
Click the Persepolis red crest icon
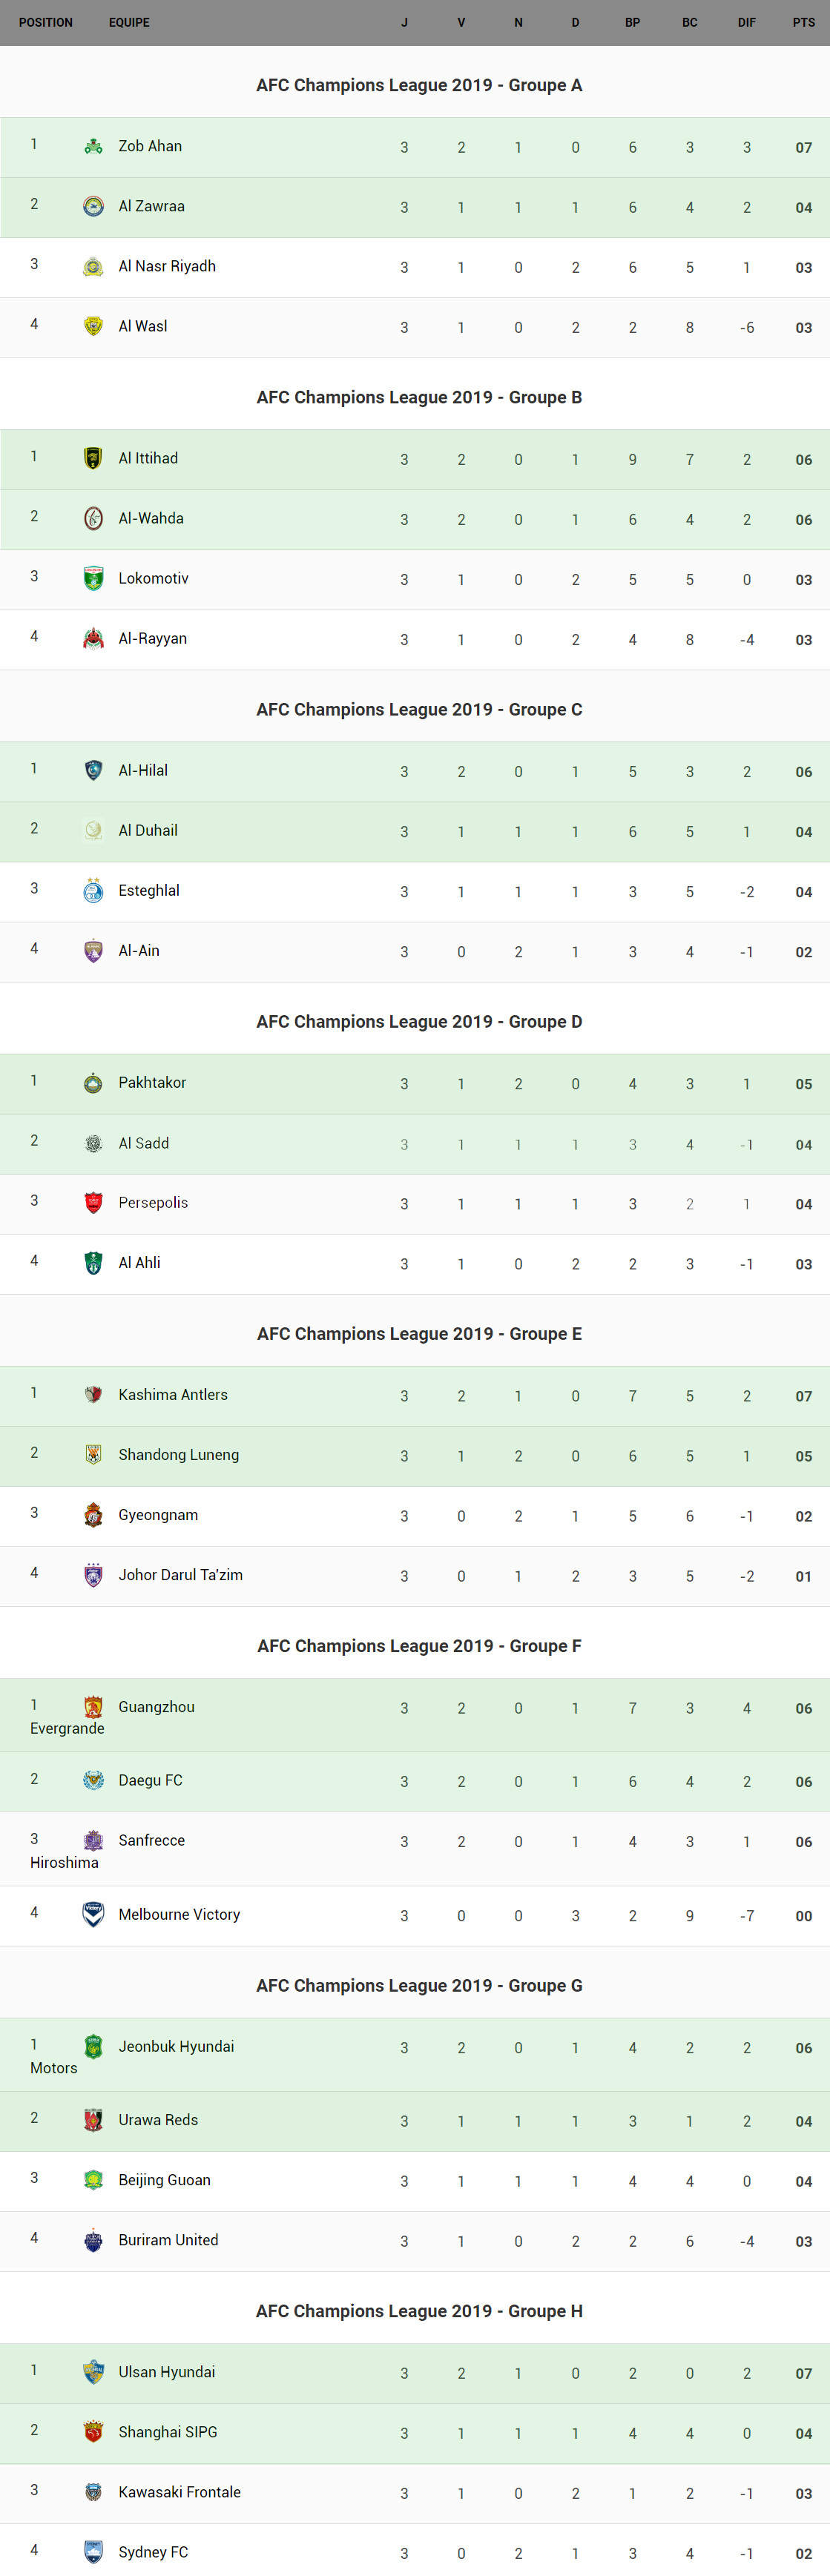click(93, 1203)
